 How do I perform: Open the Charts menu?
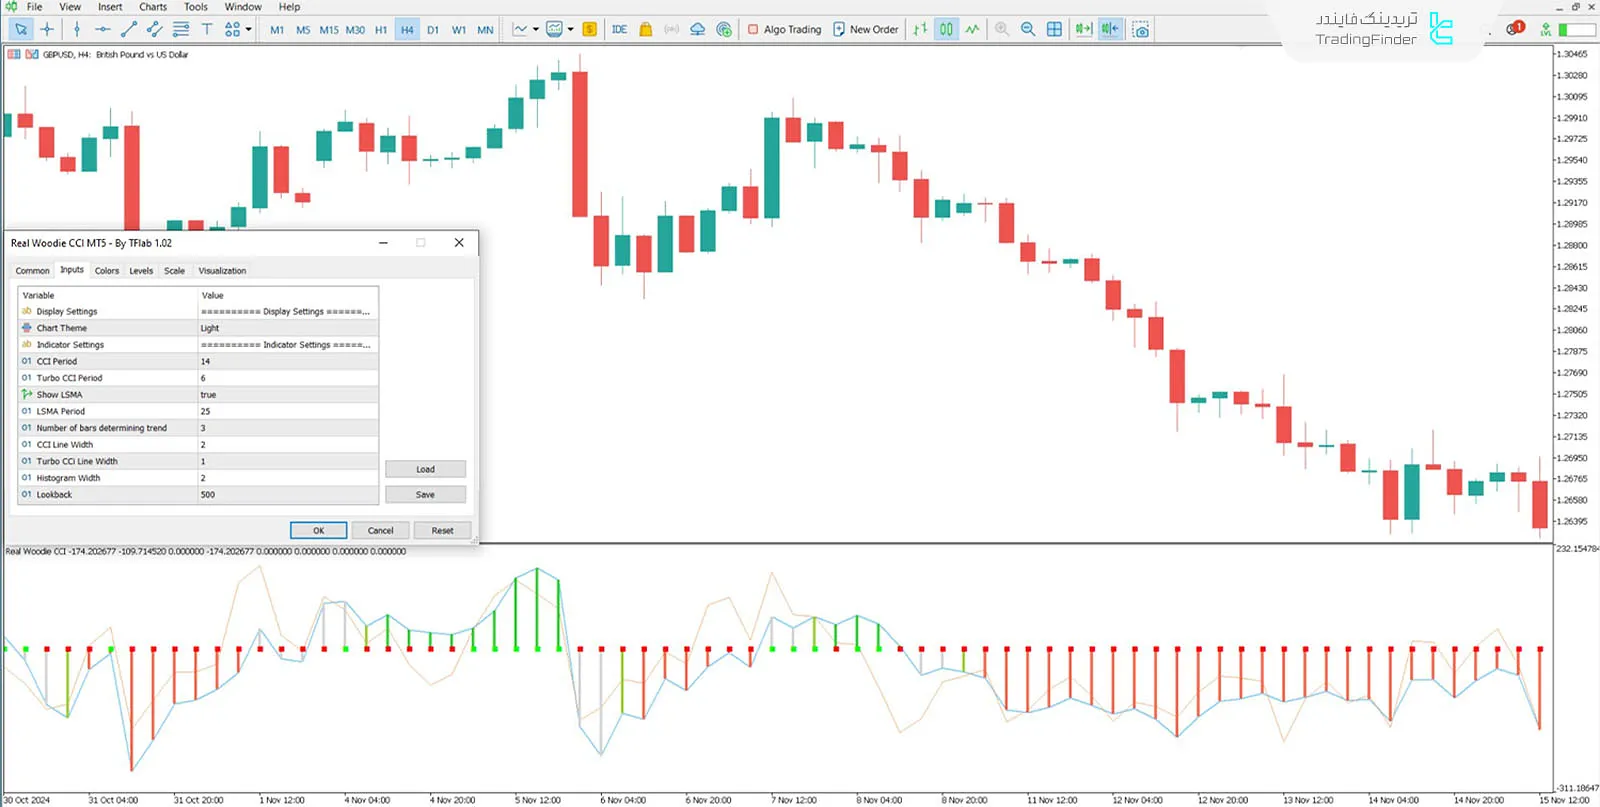tap(152, 7)
